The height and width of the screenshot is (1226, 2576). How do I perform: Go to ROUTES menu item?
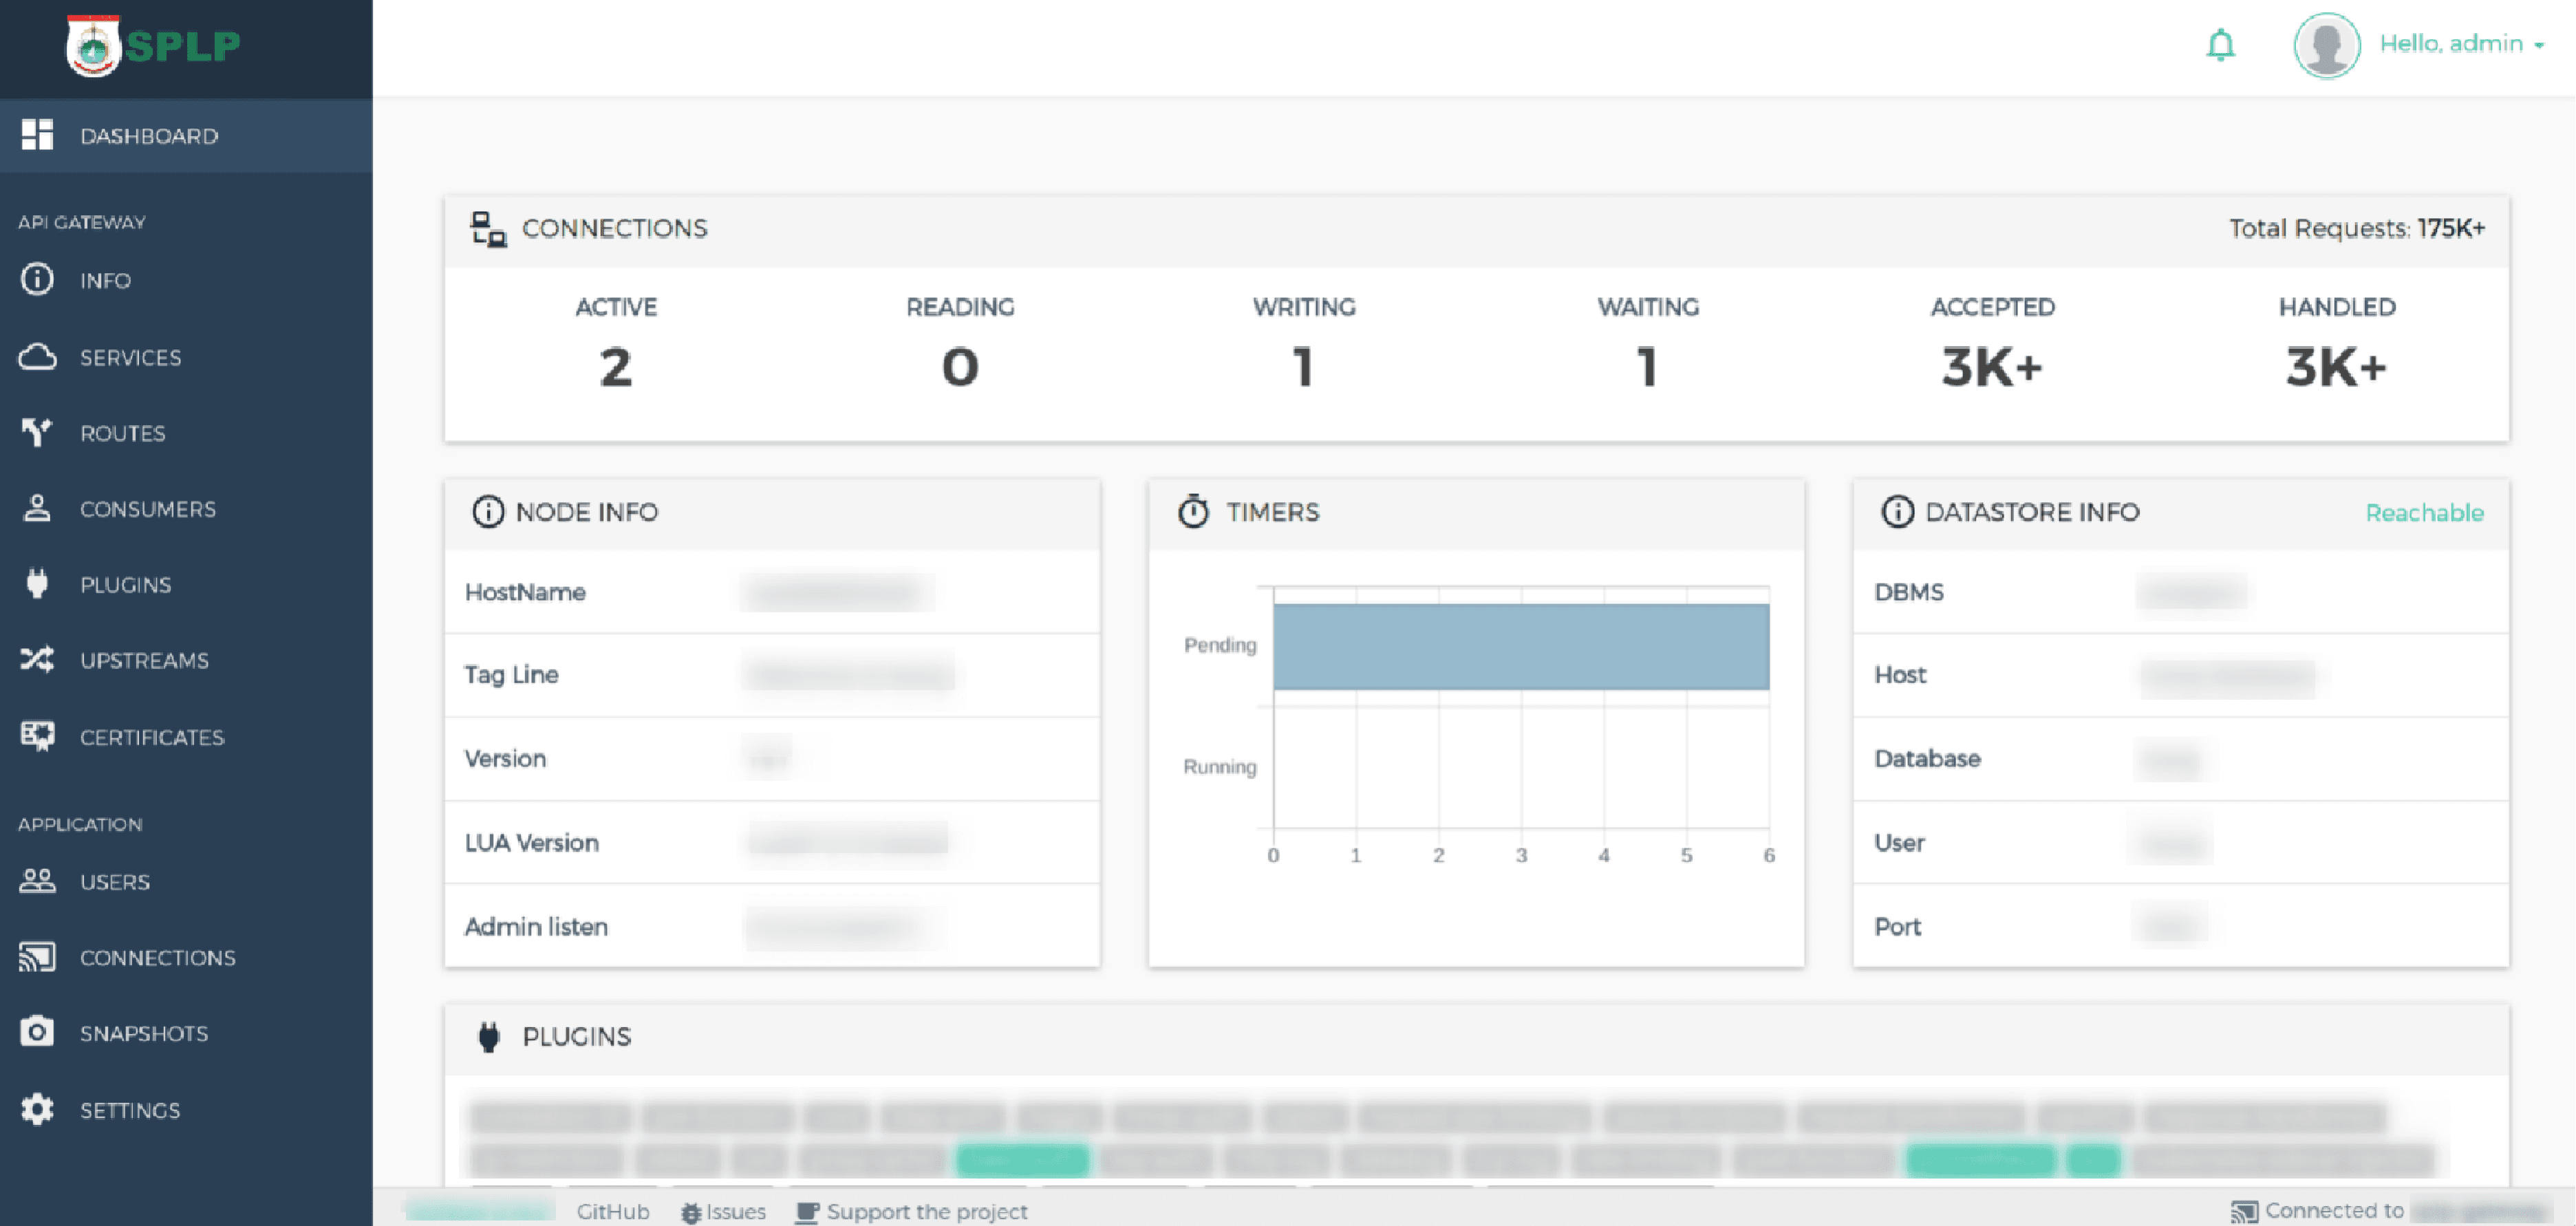pos(186,432)
